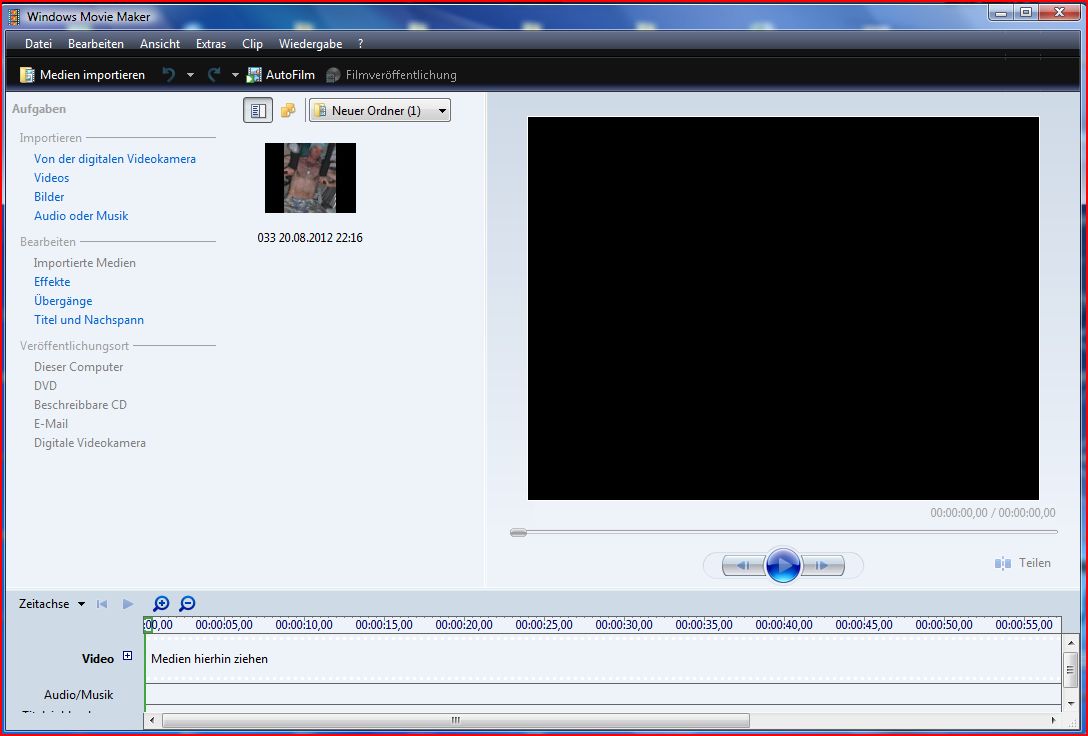Viewport: 1088px width, 736px height.
Task: Click the Undo arrow icon
Action: pyautogui.click(x=169, y=75)
